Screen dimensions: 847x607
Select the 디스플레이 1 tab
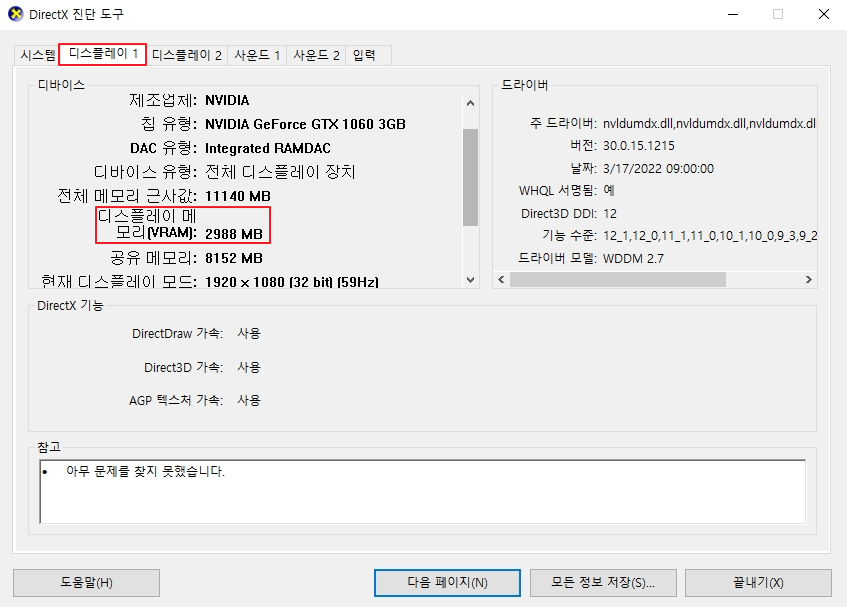point(103,54)
